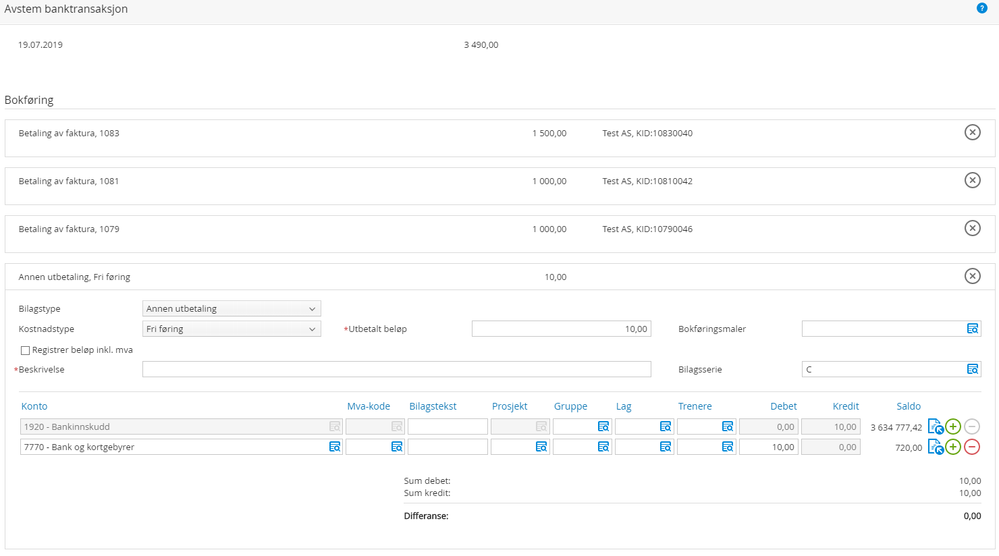Screen dimensions: 999x556
Task: Add line after the 7770 row
Action: coord(953,447)
